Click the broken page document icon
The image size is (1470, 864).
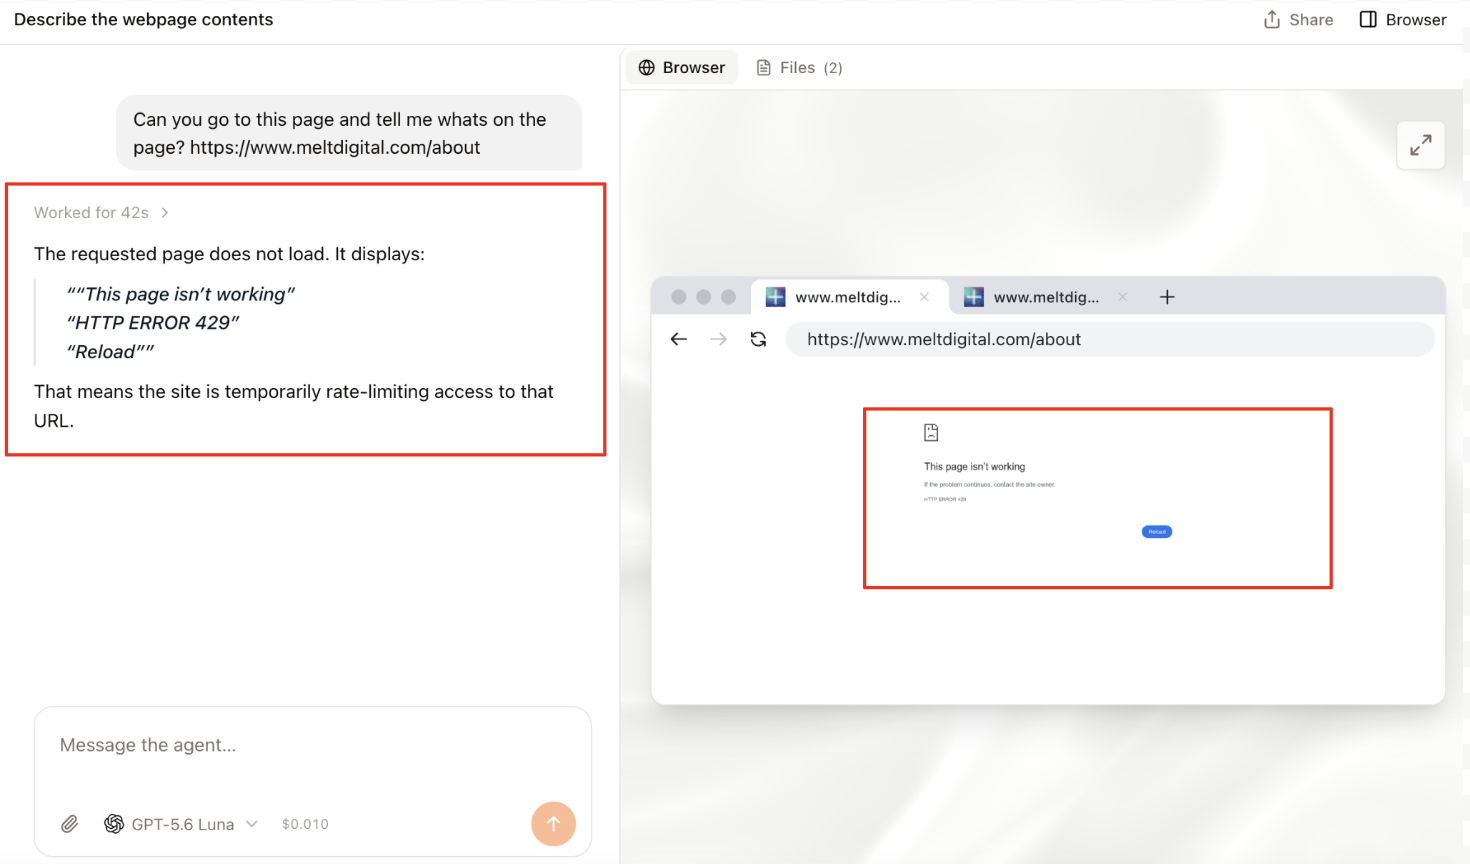click(x=931, y=433)
